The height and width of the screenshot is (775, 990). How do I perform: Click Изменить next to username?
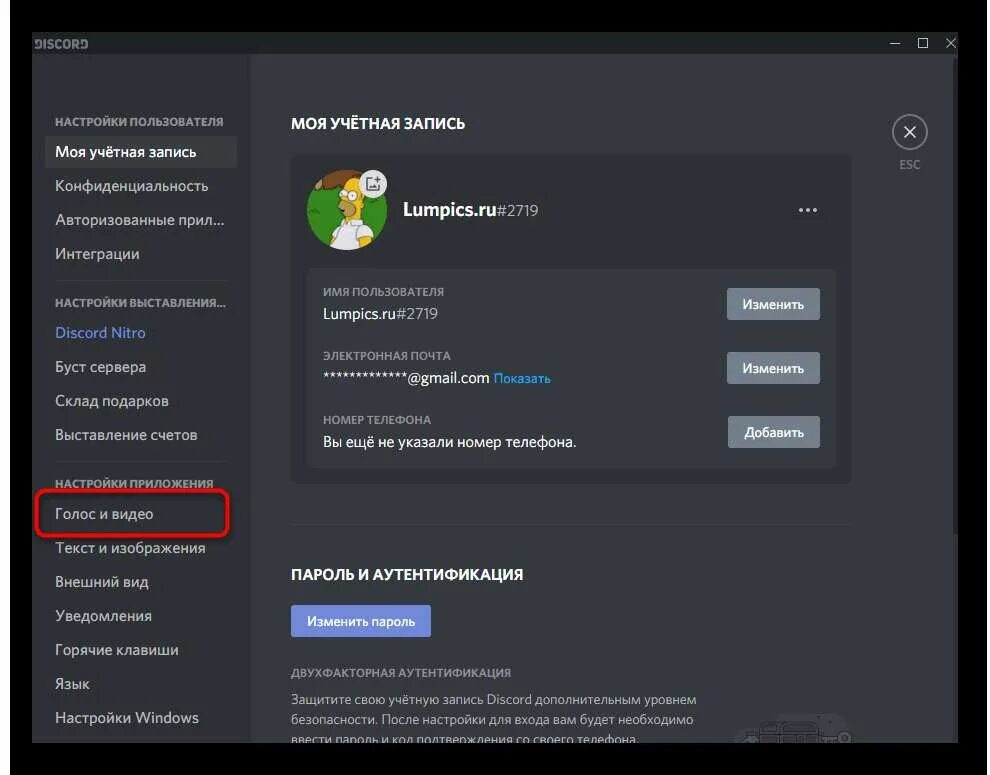pos(773,304)
